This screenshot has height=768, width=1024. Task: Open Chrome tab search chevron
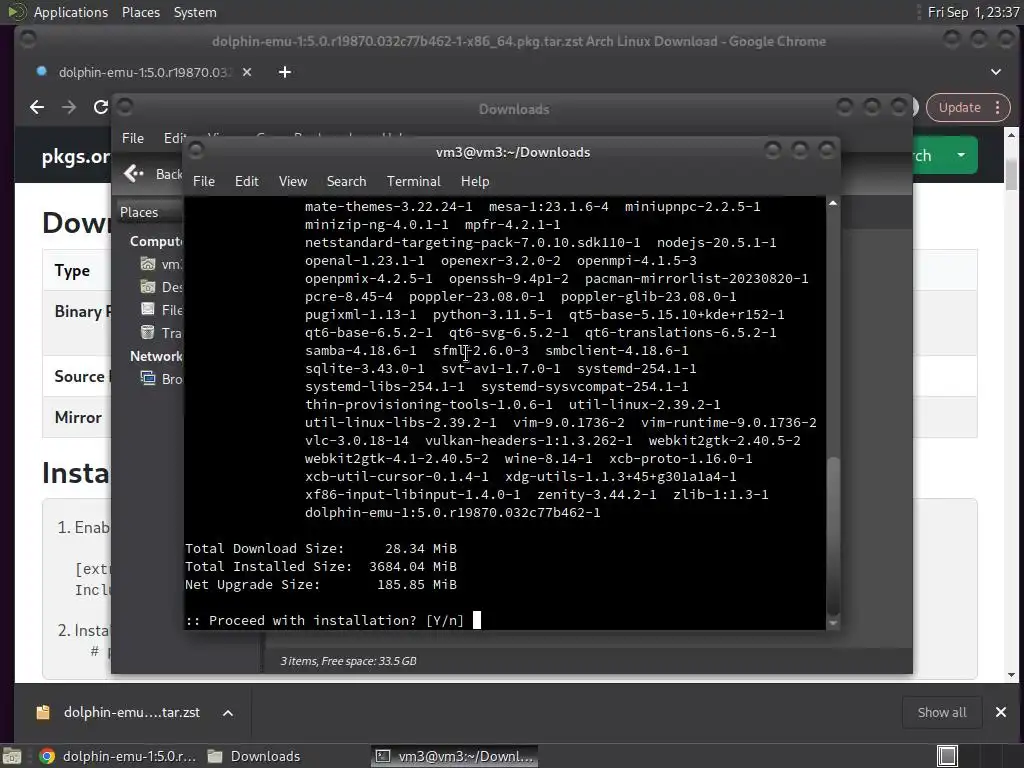coord(996,72)
